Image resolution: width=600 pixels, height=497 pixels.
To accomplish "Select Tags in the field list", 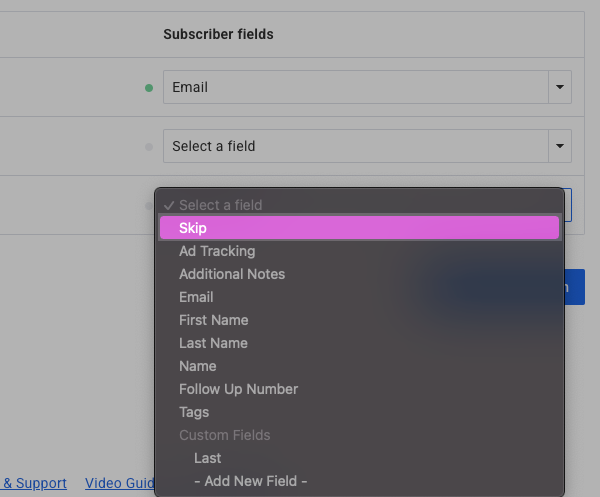I will tap(194, 412).
